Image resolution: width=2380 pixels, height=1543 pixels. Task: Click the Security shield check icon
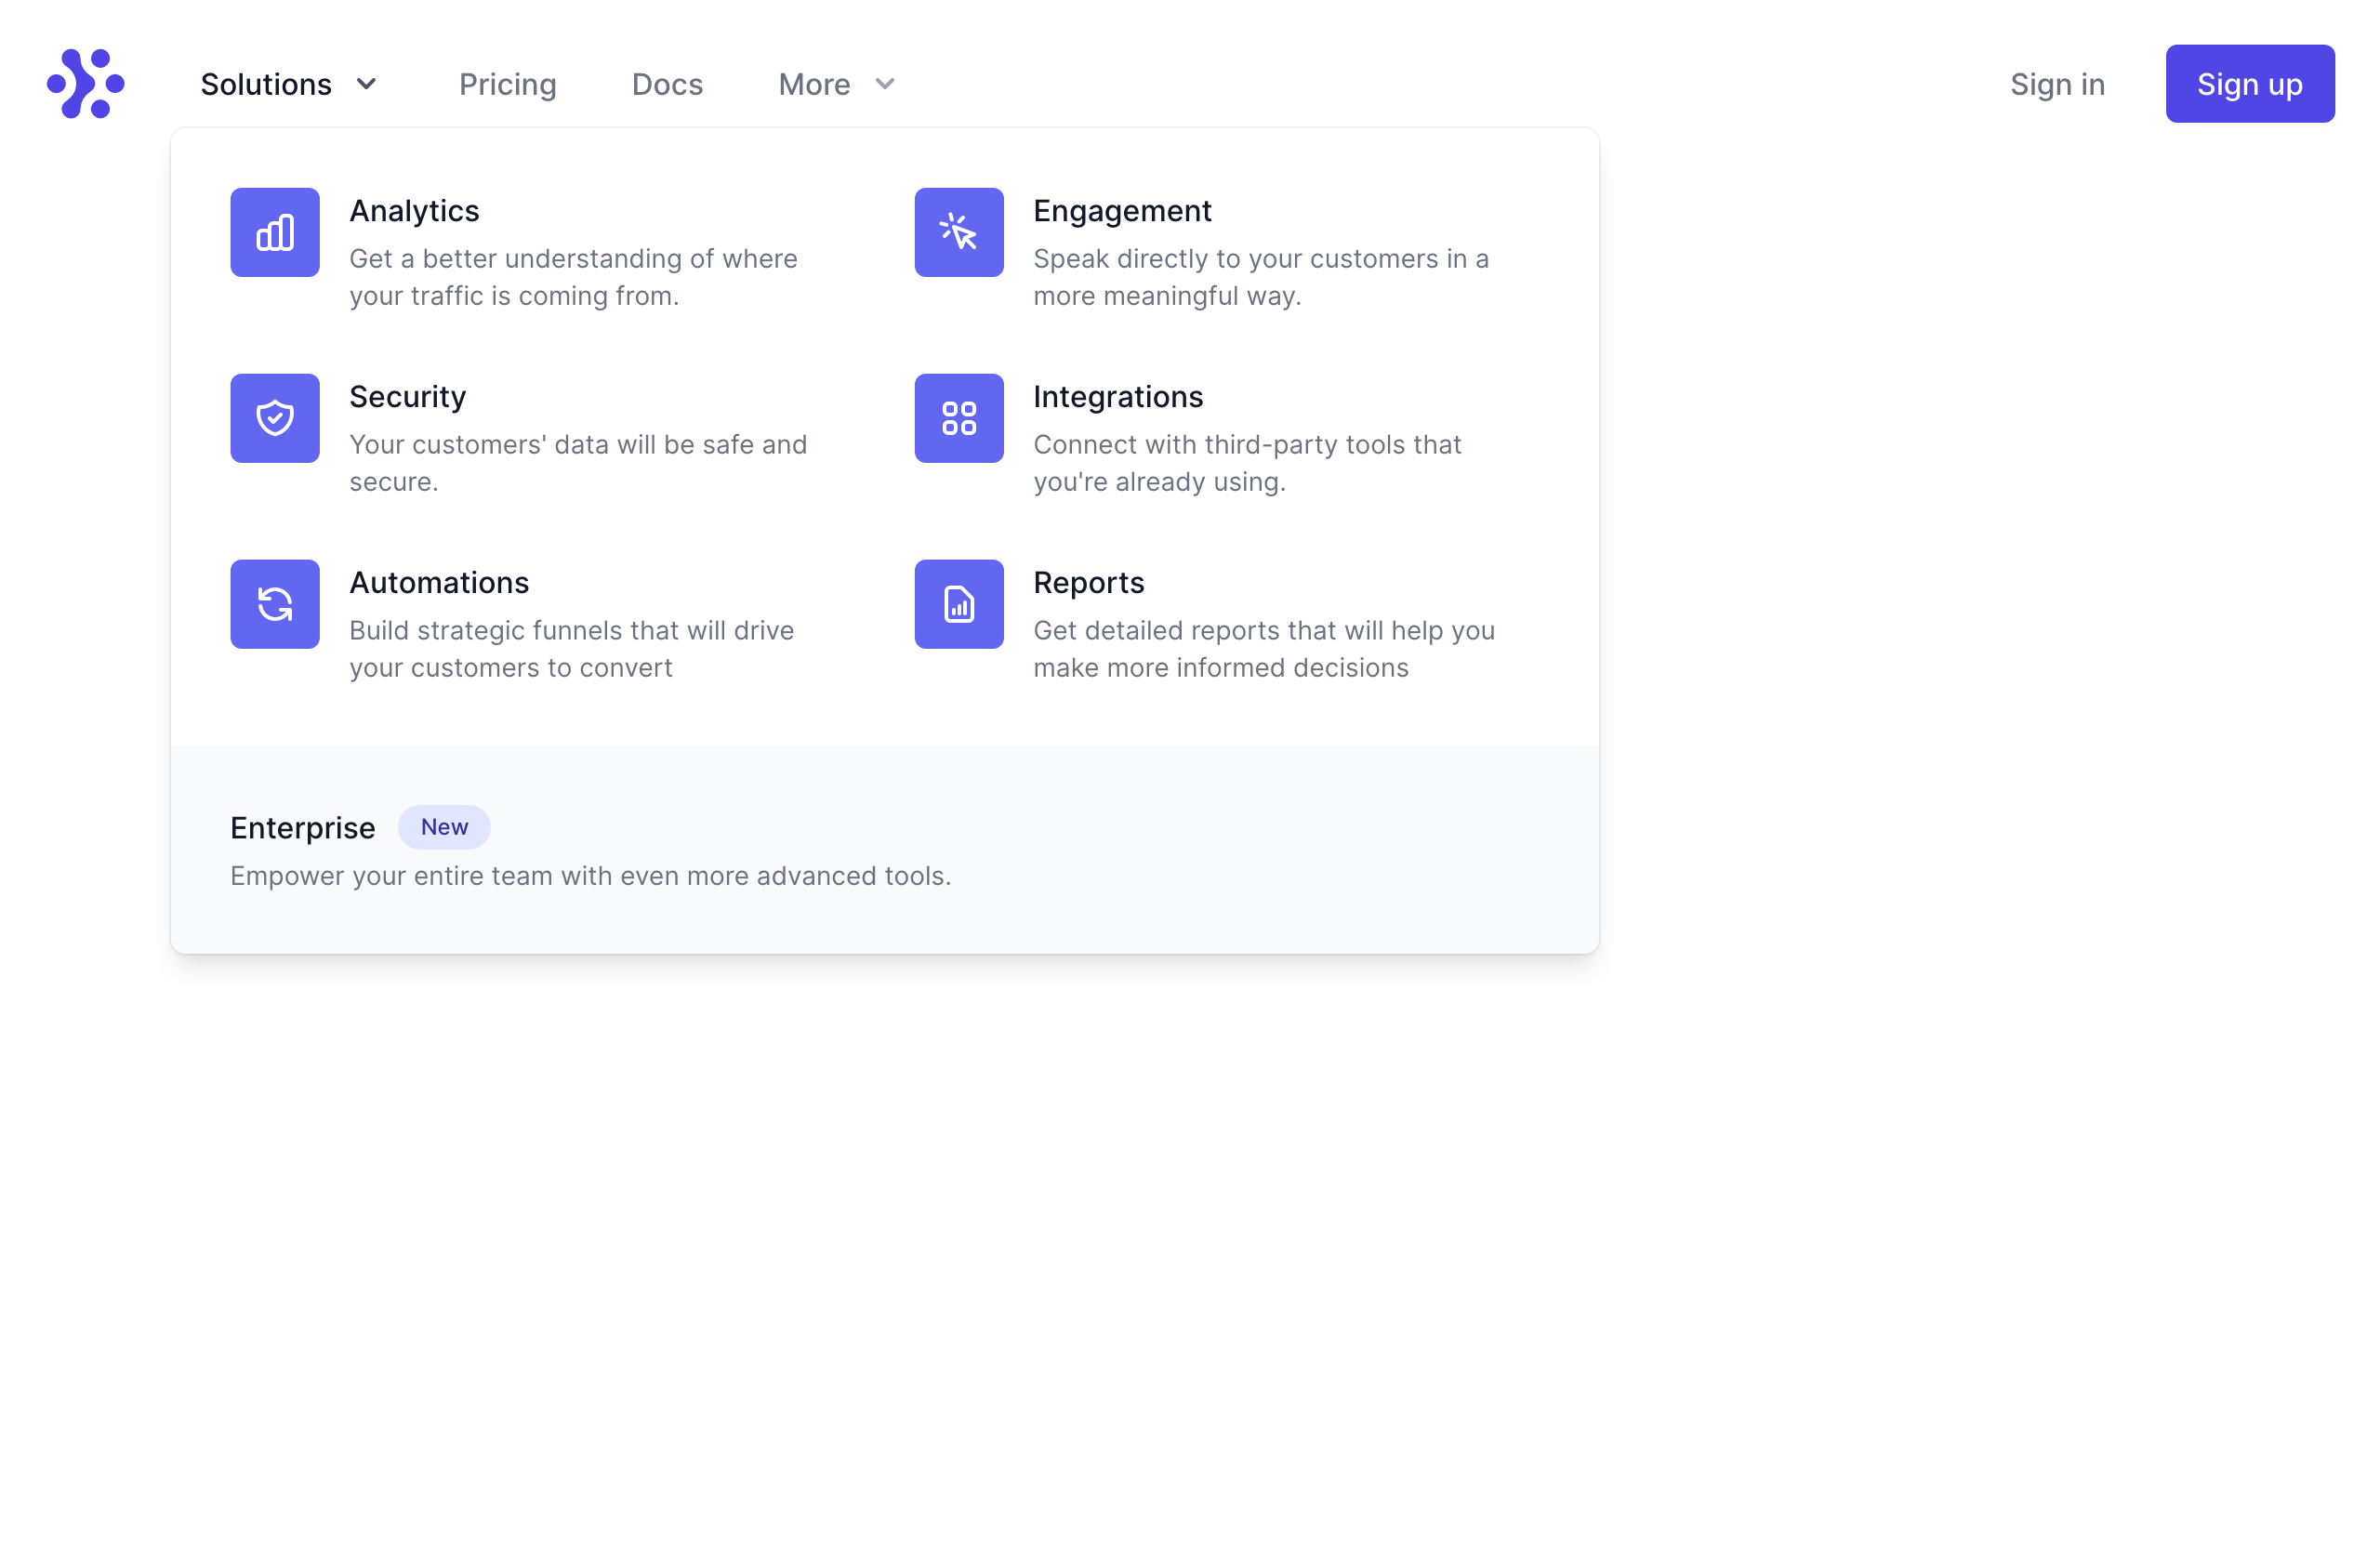[x=275, y=418]
